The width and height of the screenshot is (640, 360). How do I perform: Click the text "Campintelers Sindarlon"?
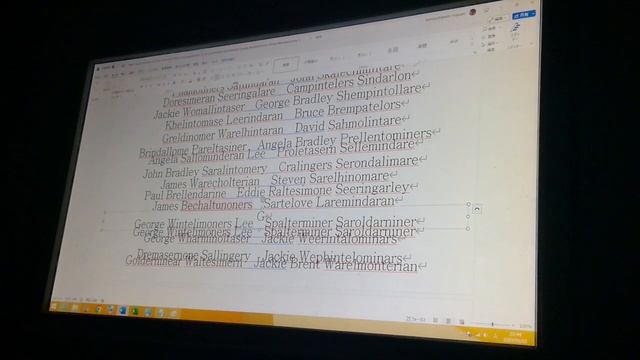click(348, 82)
